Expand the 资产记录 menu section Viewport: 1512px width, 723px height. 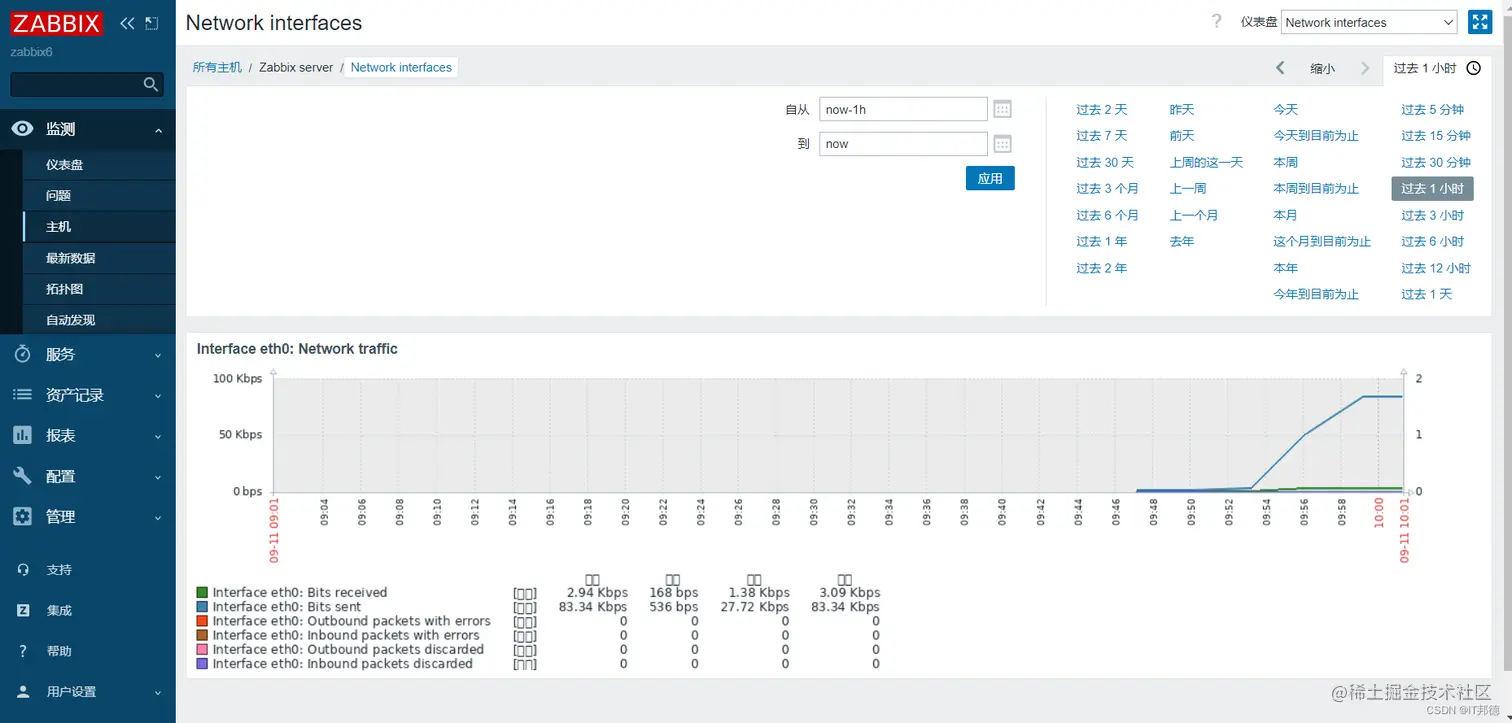[x=158, y=396]
